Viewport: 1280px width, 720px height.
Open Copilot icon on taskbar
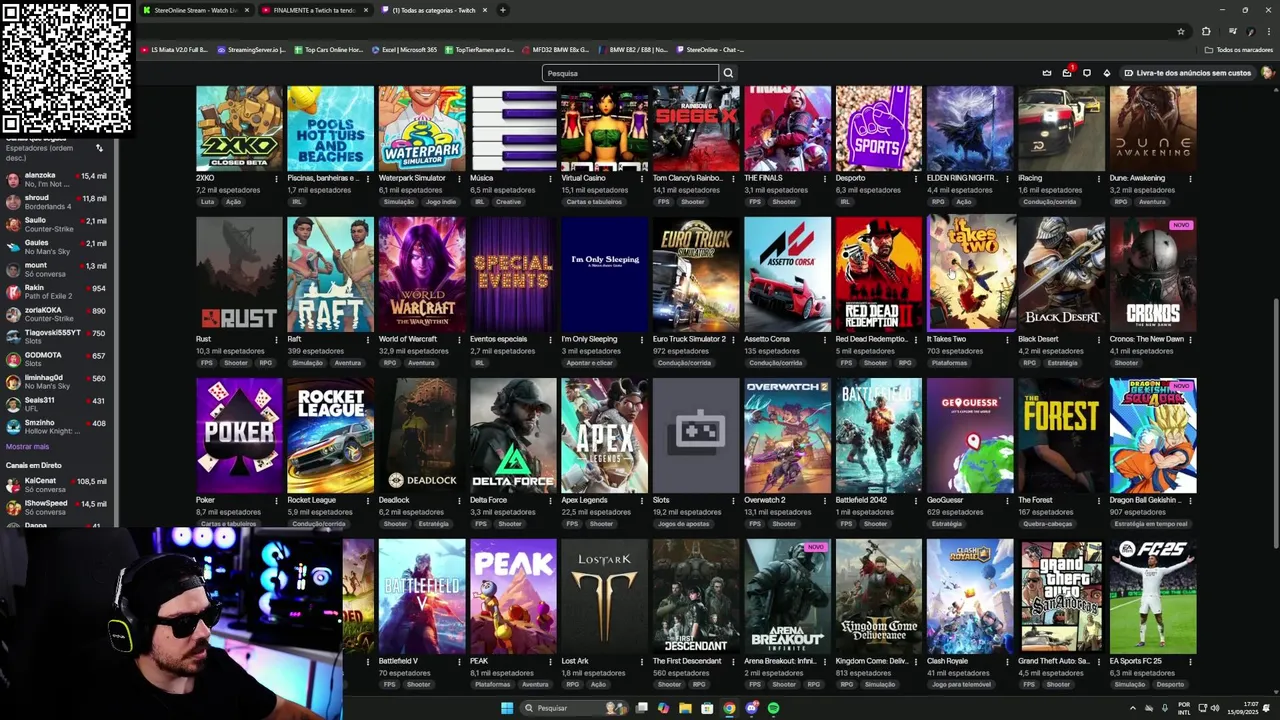[x=663, y=708]
